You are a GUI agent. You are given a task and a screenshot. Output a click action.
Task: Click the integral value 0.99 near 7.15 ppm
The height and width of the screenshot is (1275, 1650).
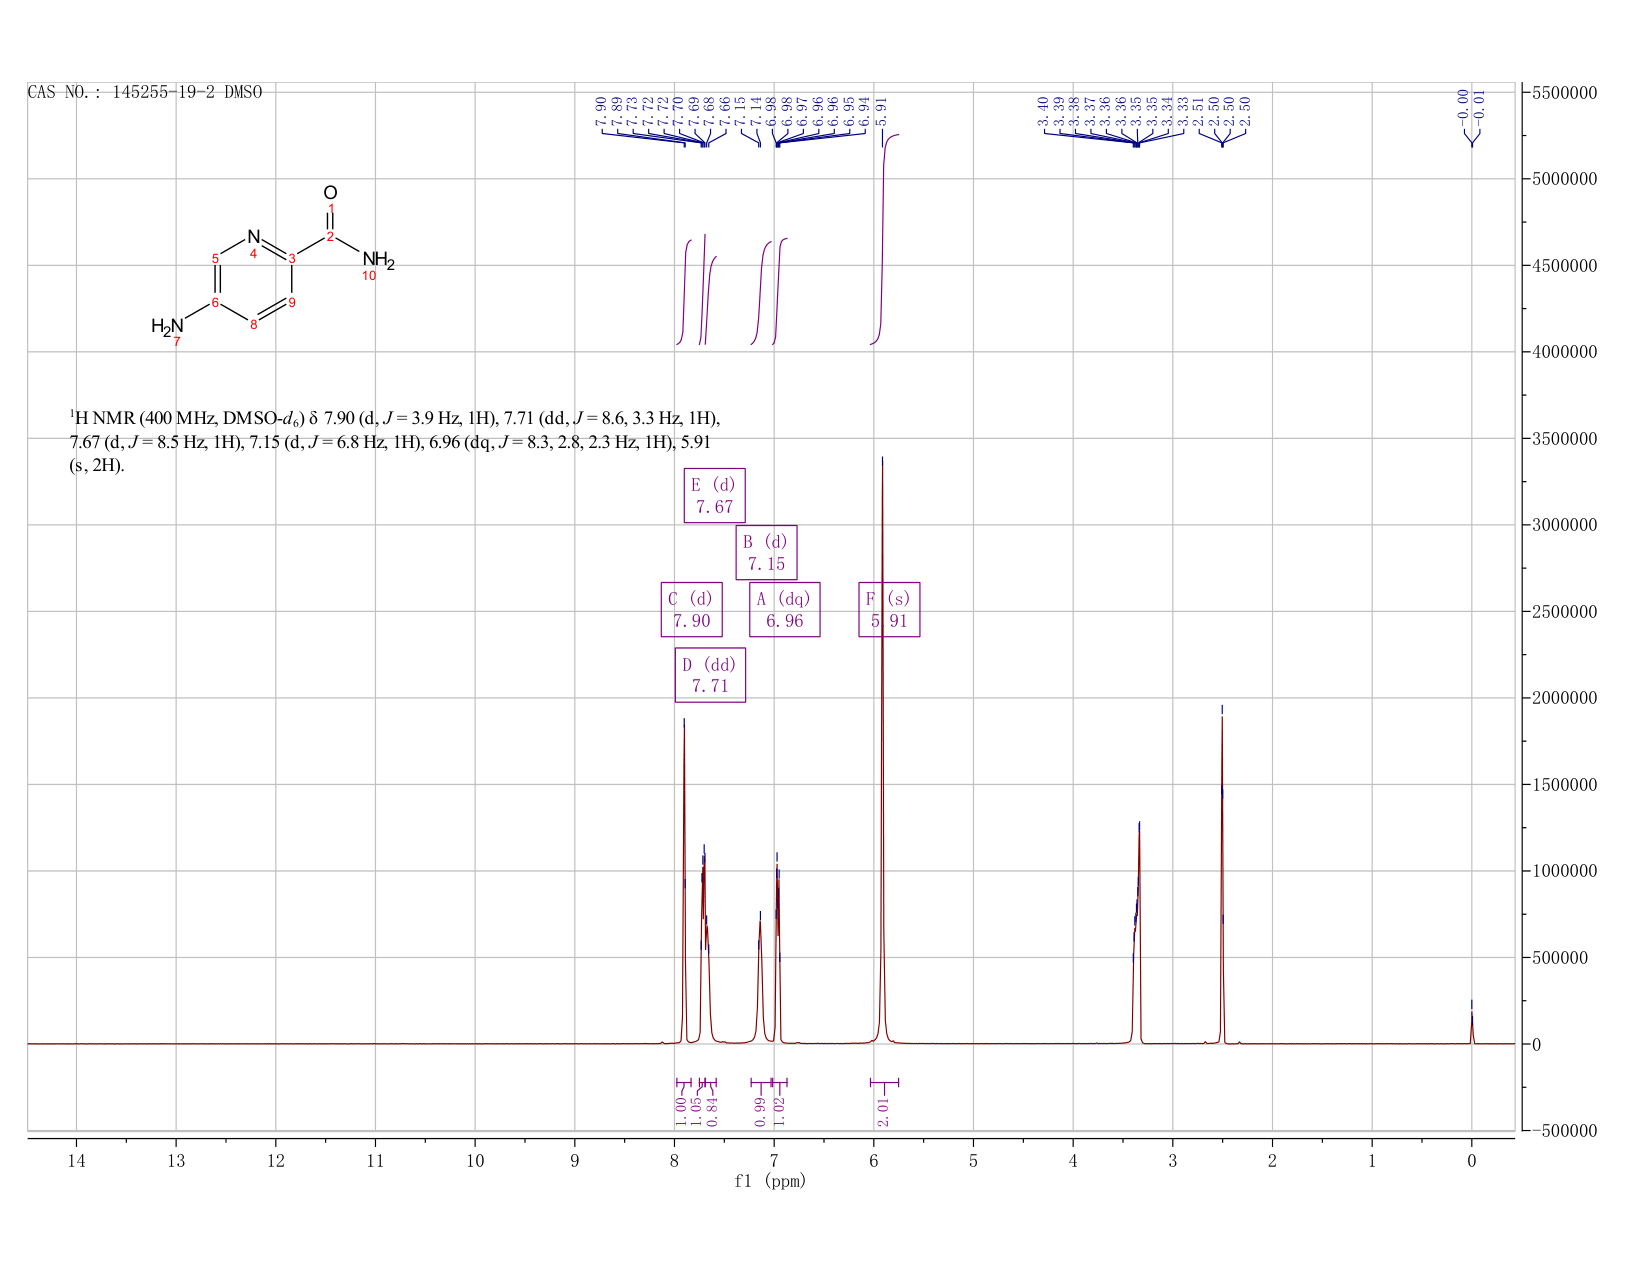[760, 1111]
